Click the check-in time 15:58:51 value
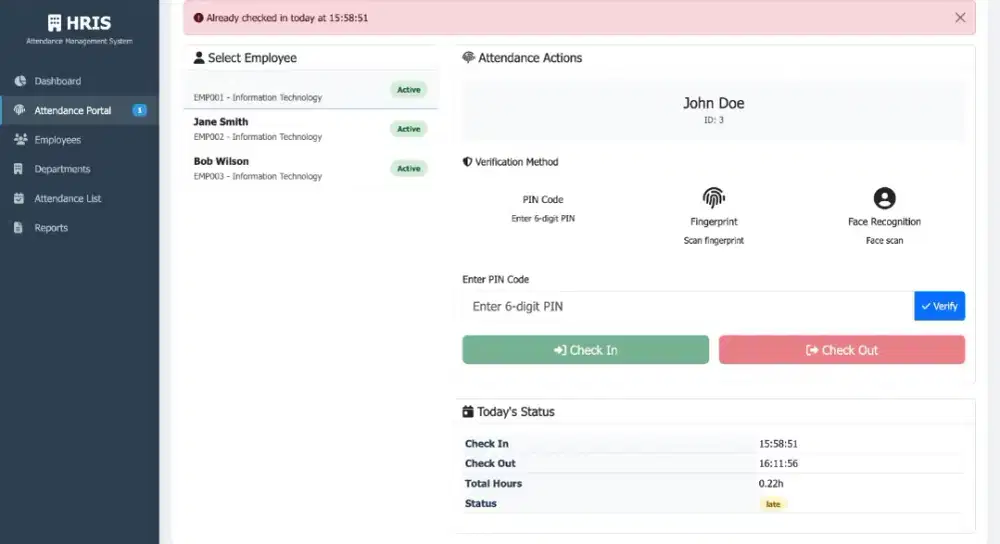 coord(778,444)
